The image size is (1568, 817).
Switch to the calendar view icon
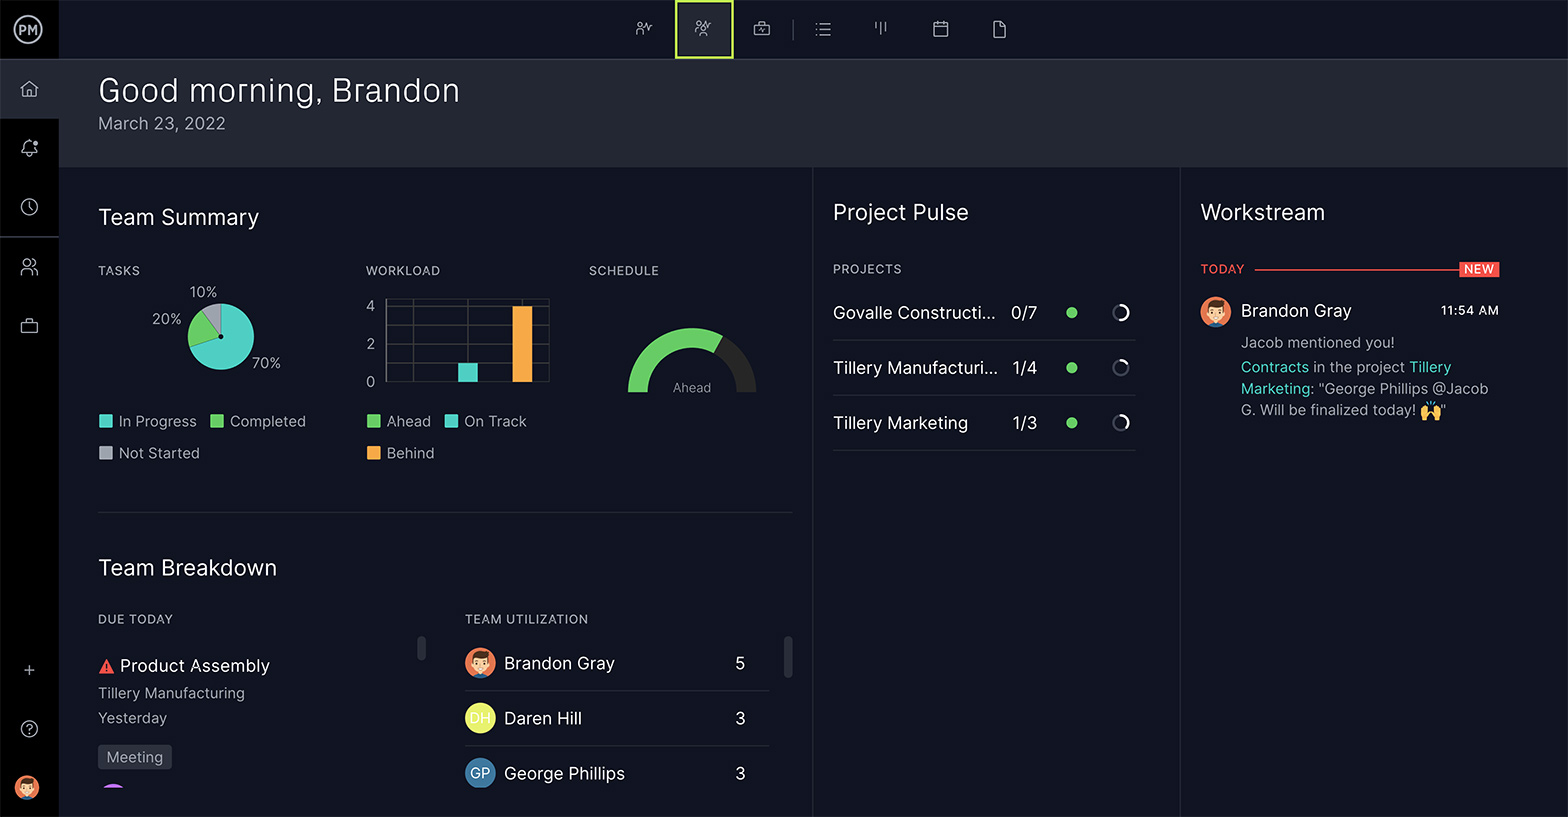[941, 29]
